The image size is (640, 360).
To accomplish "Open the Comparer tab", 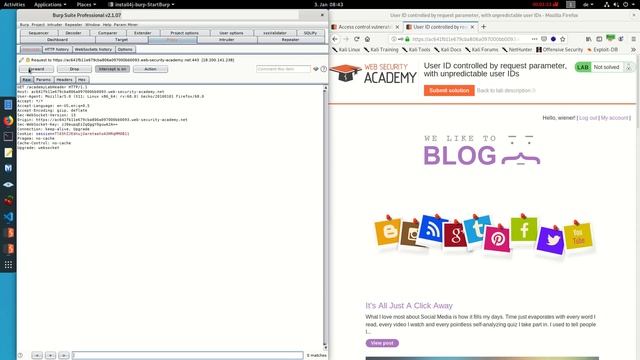I will pos(107,33).
